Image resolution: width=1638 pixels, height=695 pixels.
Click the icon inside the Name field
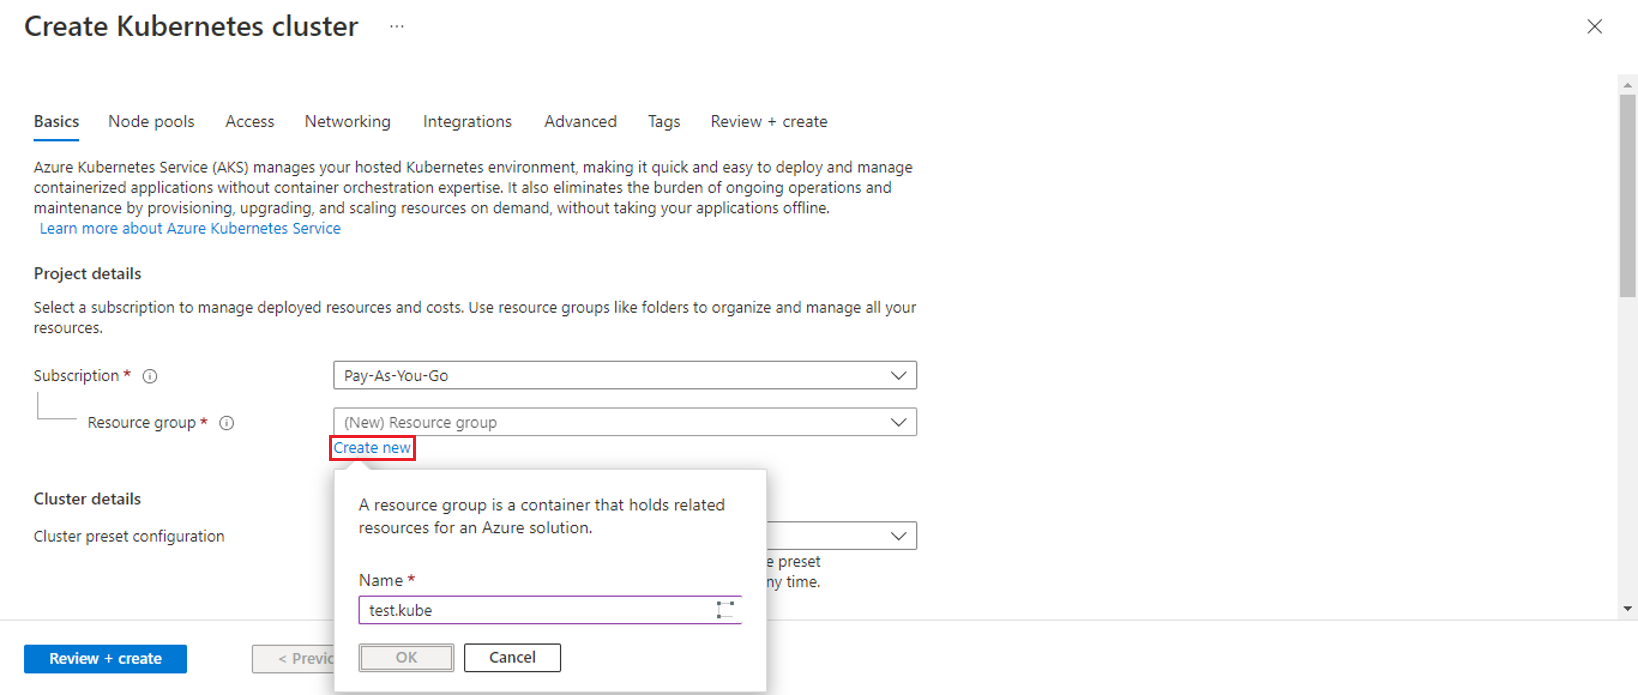click(725, 610)
